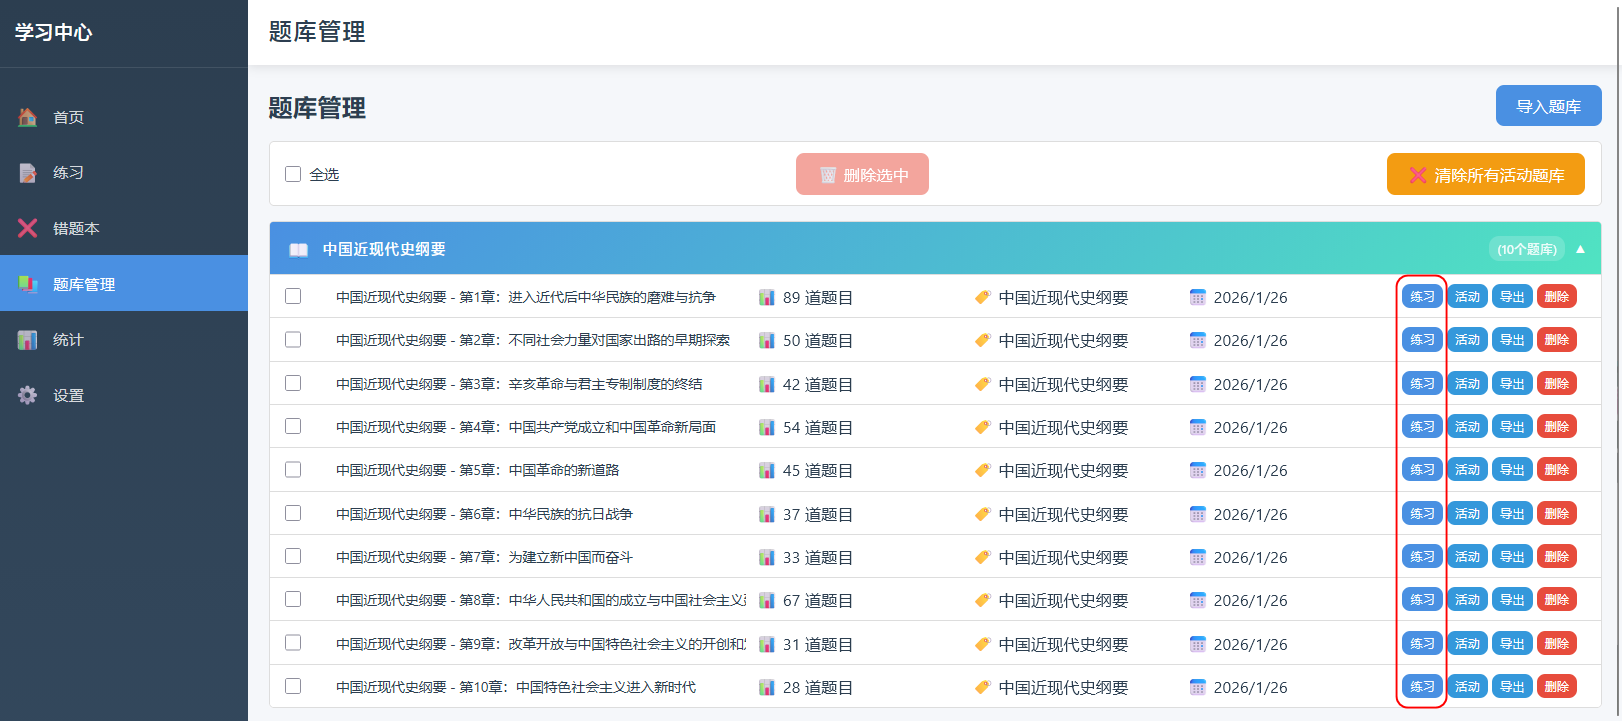
Task: Click the tag icon in the 第5章 row
Action: point(983,470)
